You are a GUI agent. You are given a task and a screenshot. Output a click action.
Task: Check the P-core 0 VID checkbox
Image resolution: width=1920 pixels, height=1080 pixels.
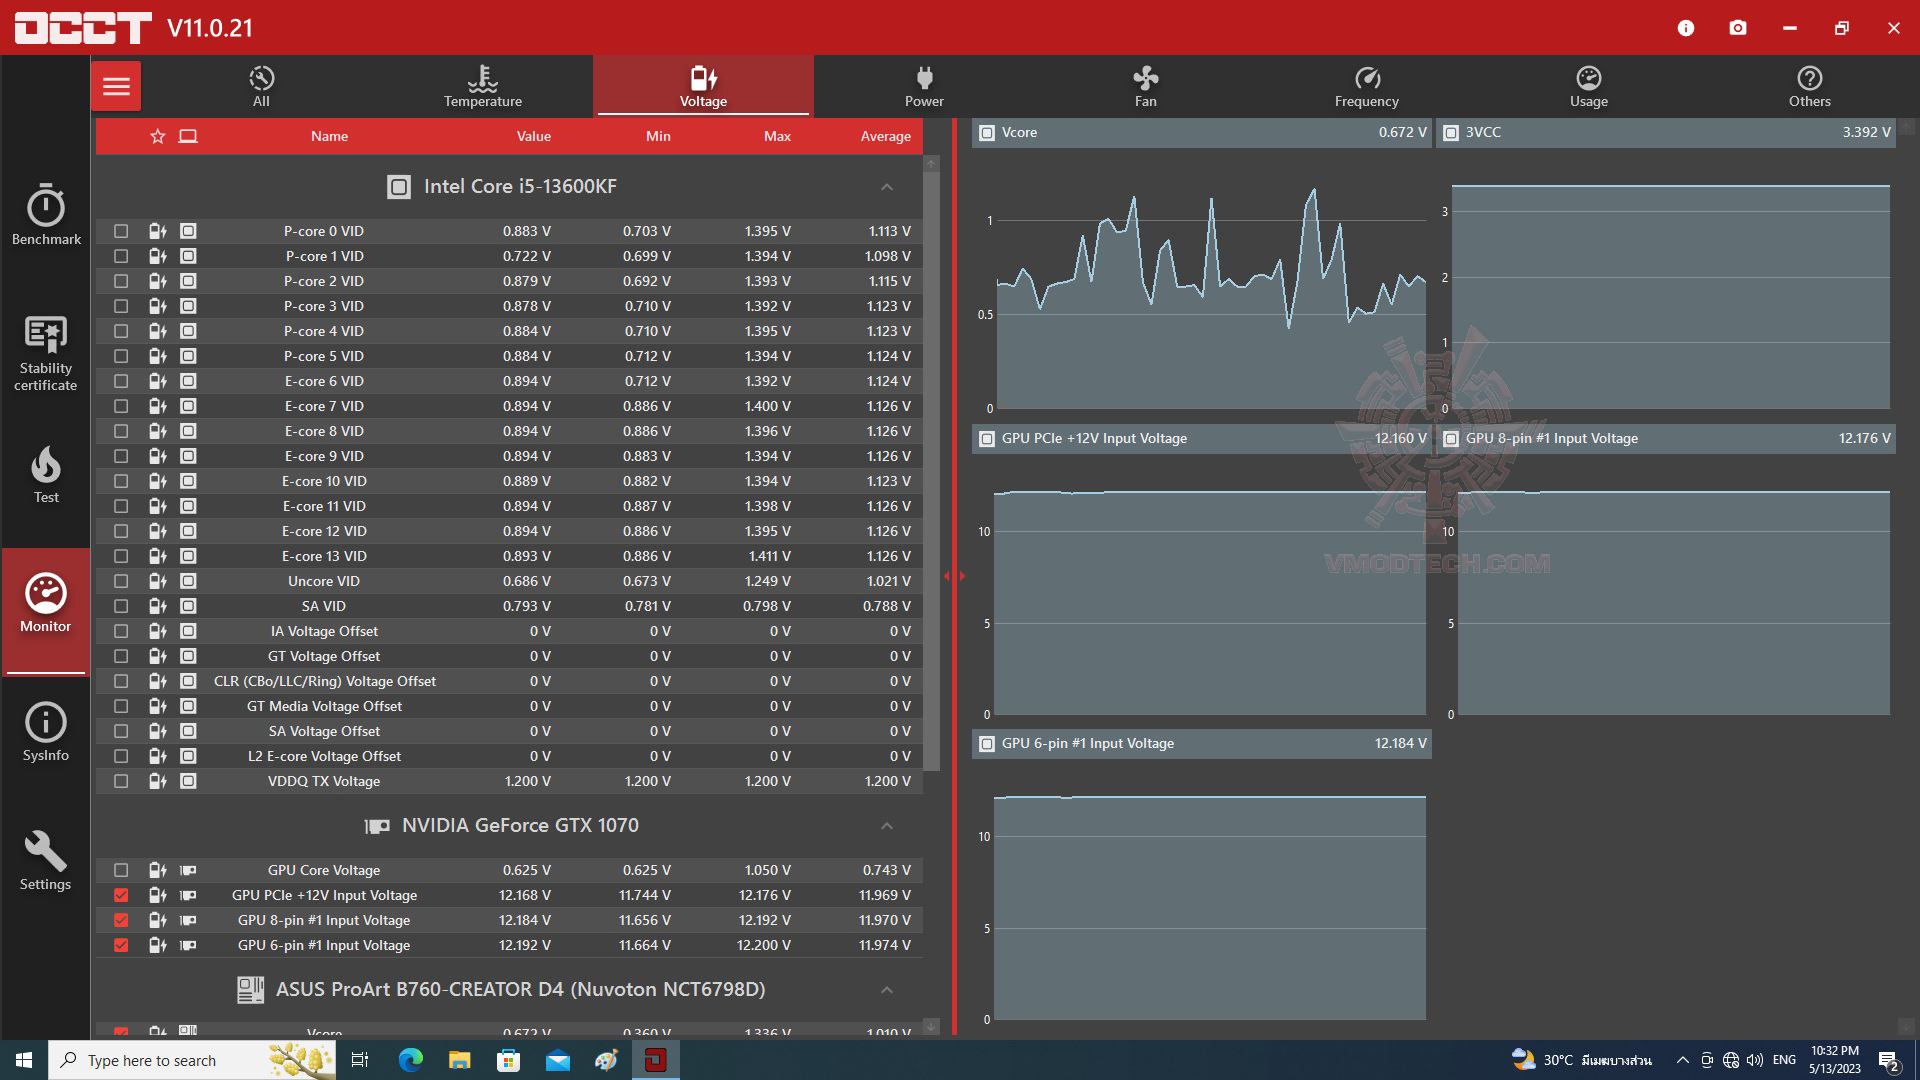(x=121, y=231)
